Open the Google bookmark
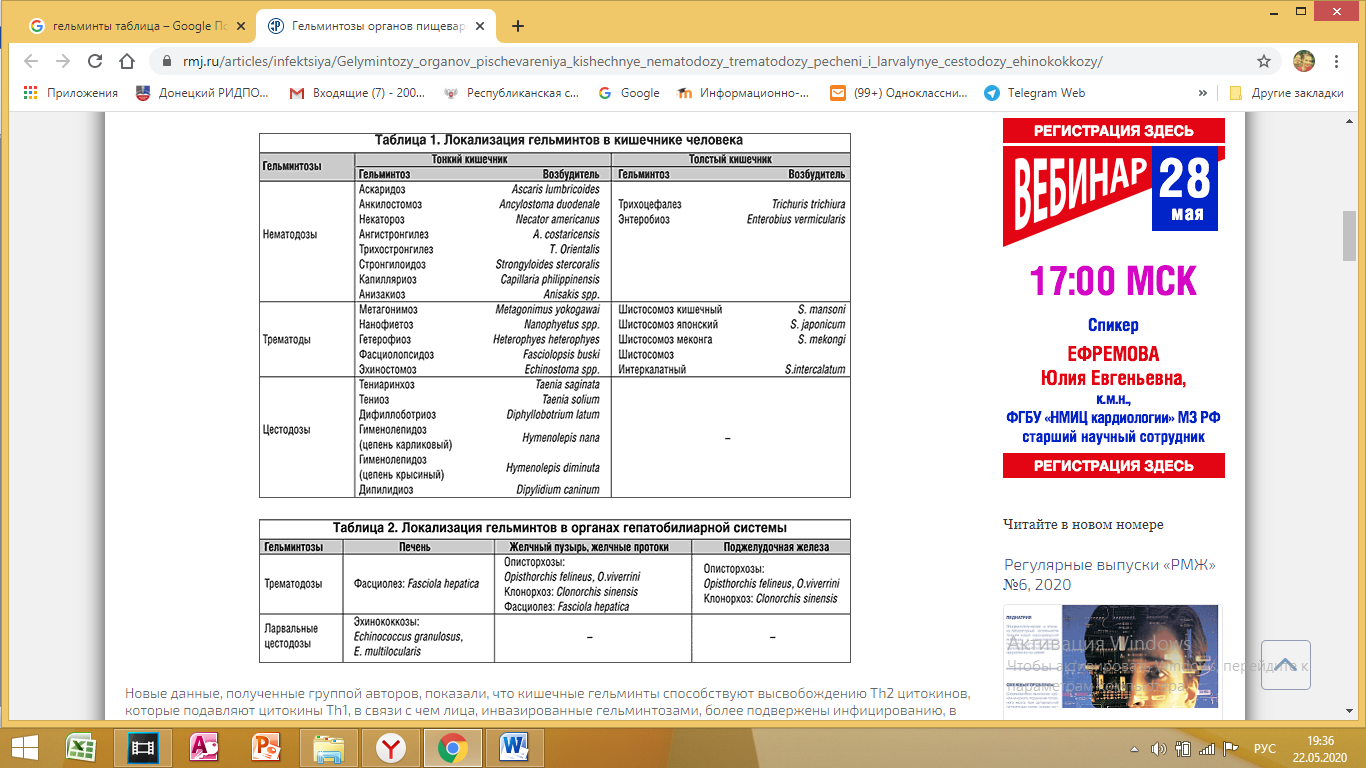 coord(629,93)
